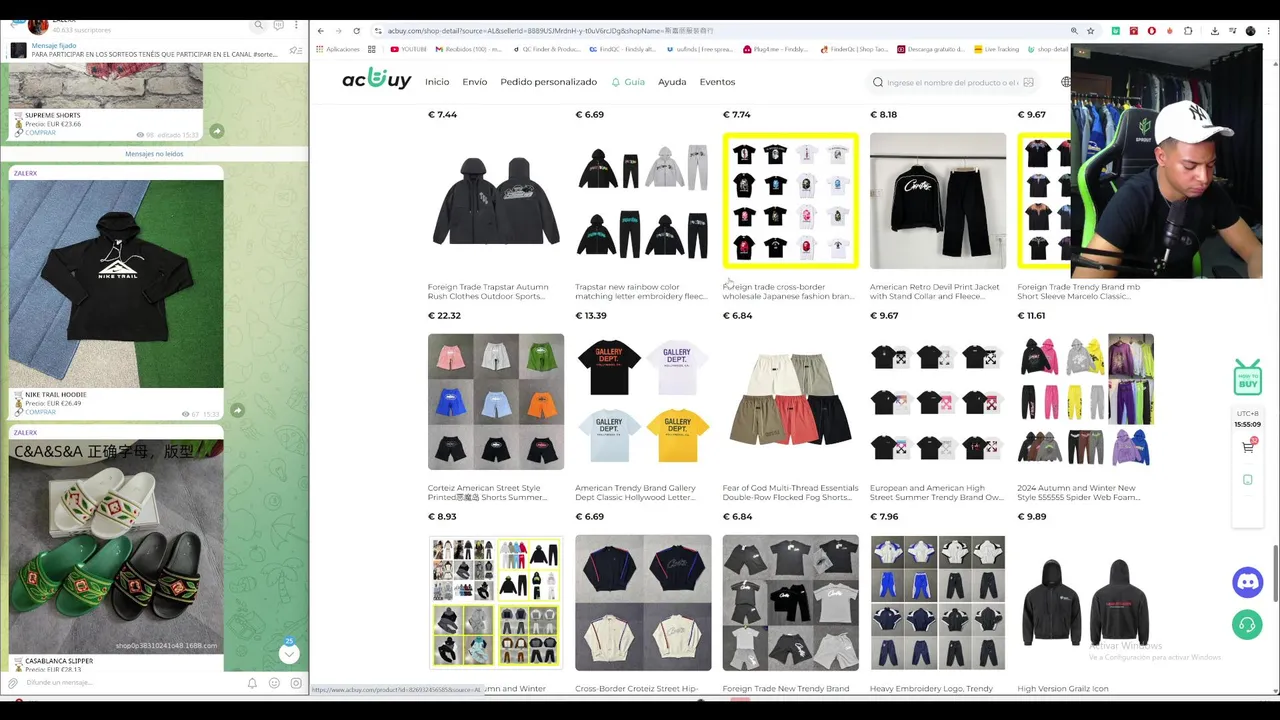Open browser zoom magnifier icon
1280x720 pixels.
coord(1074,31)
